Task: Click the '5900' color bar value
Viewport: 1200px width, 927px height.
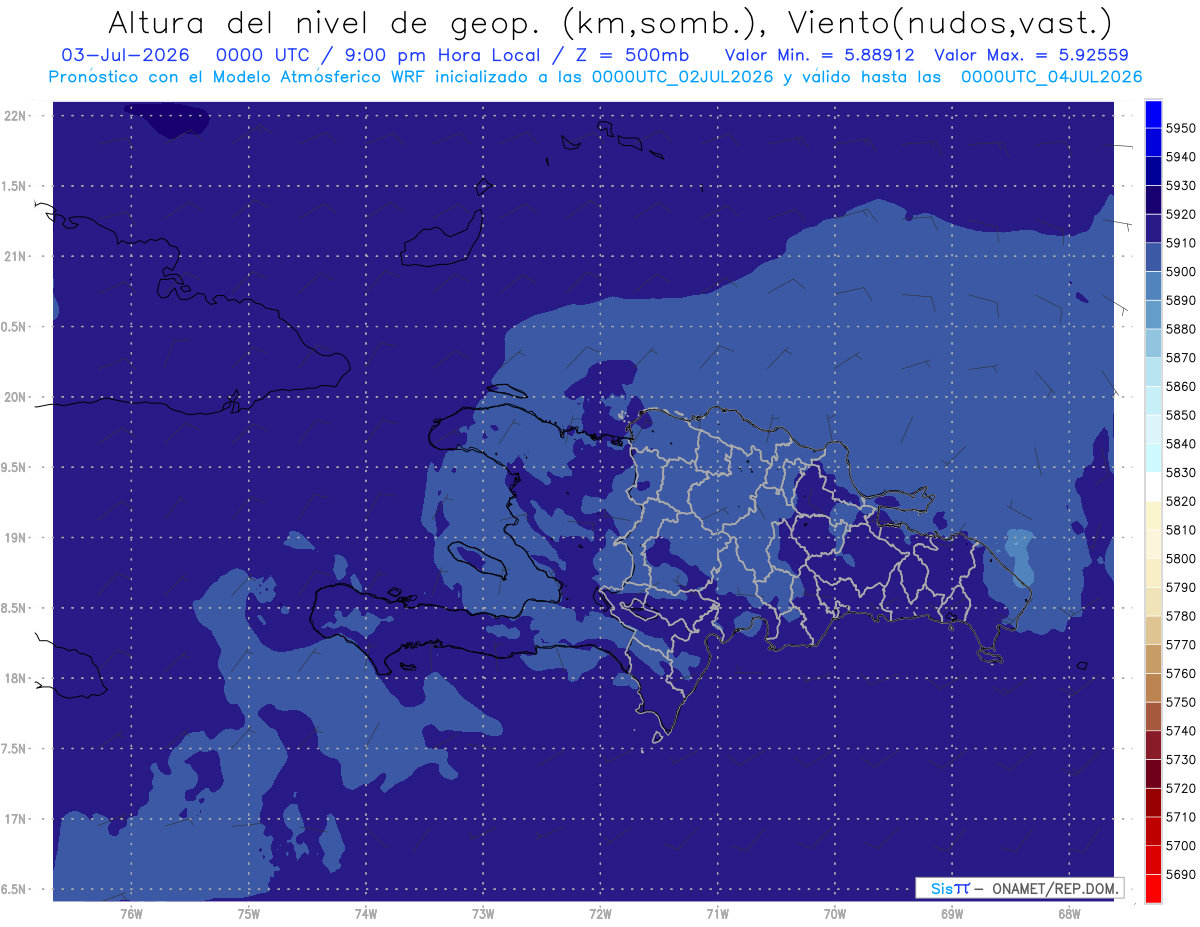Action: pos(1180,272)
